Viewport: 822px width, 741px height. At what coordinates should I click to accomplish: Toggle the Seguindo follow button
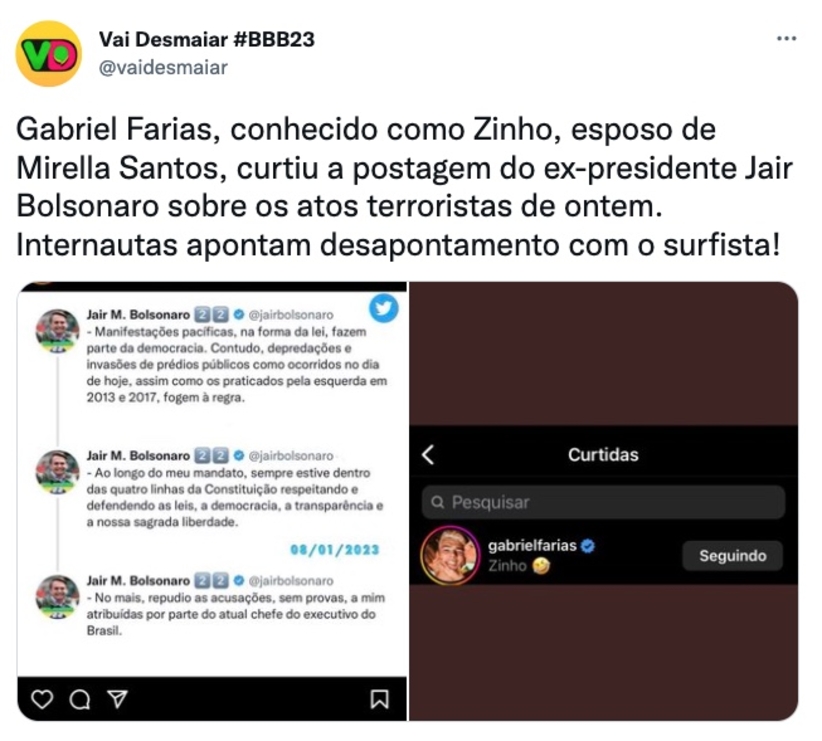pos(732,555)
